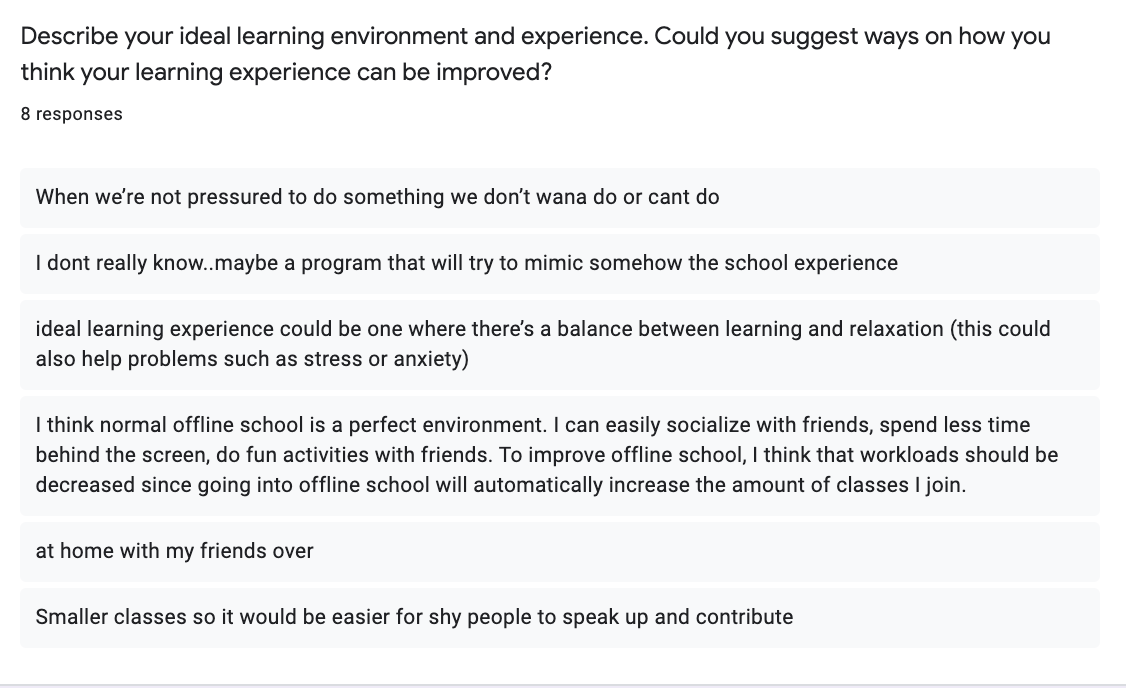
Task: Select the long response about normal offline school
Action: [560, 455]
